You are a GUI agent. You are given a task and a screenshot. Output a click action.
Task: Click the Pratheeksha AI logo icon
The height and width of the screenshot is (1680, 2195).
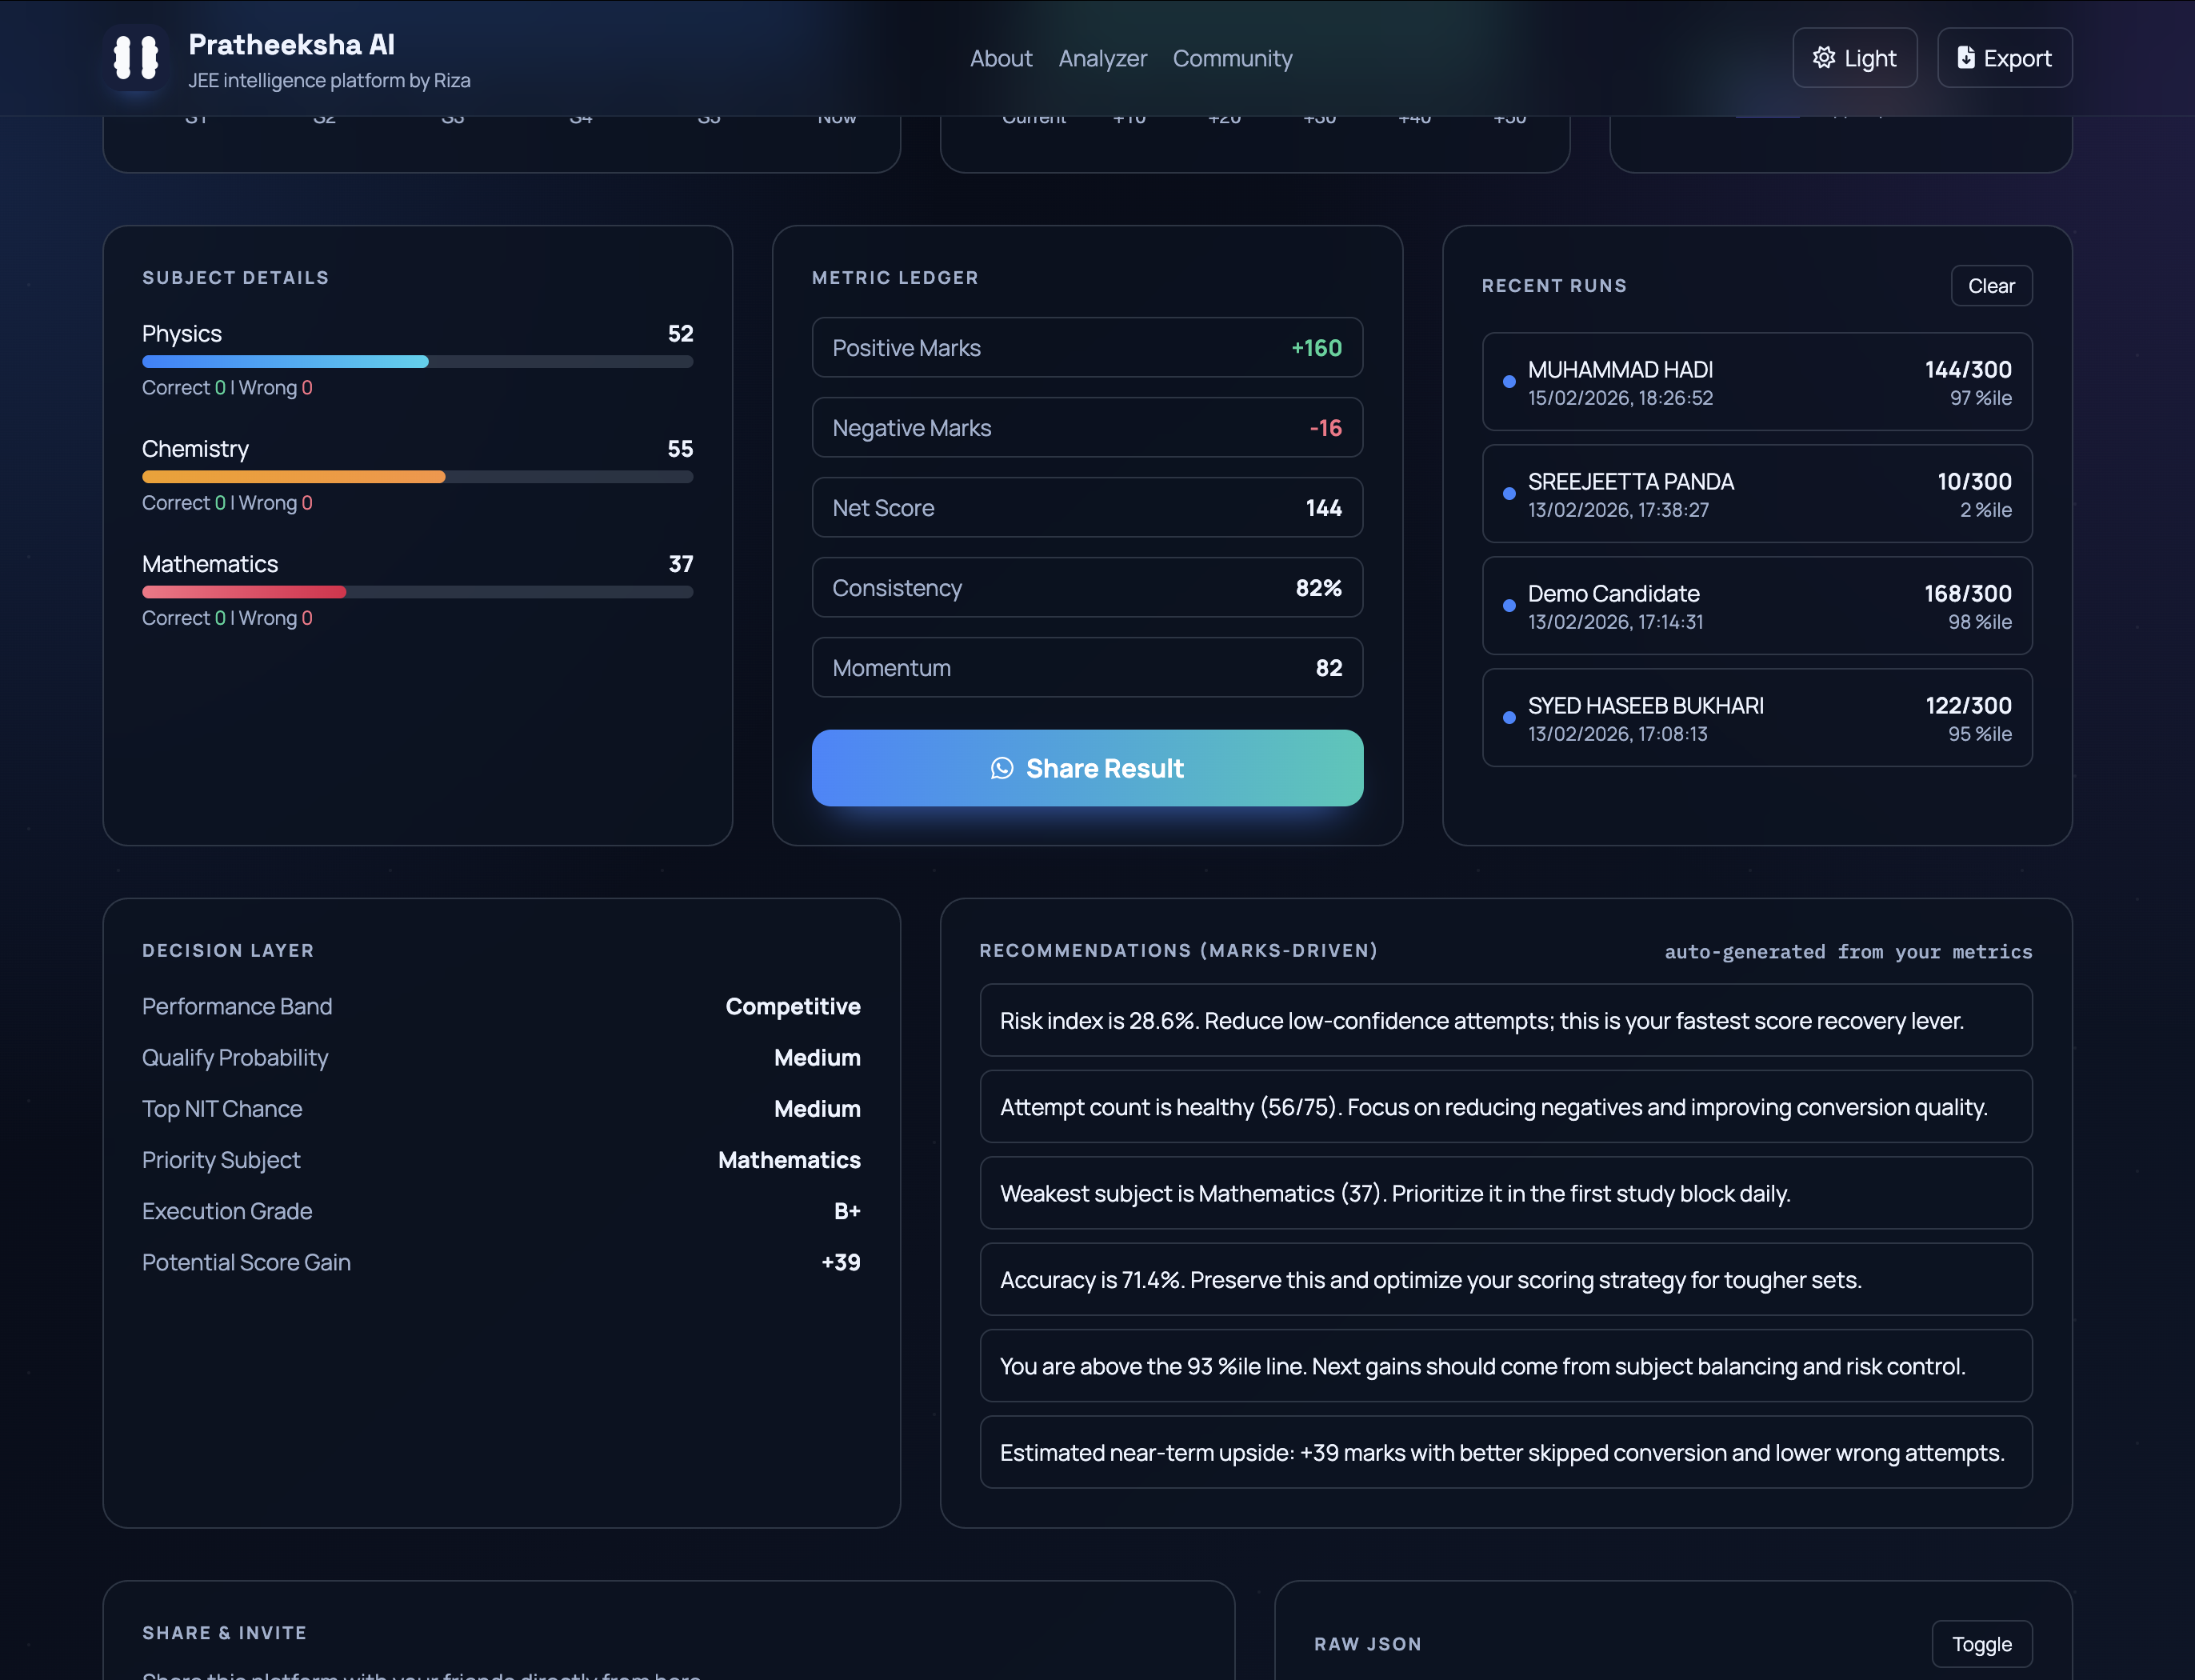click(136, 59)
